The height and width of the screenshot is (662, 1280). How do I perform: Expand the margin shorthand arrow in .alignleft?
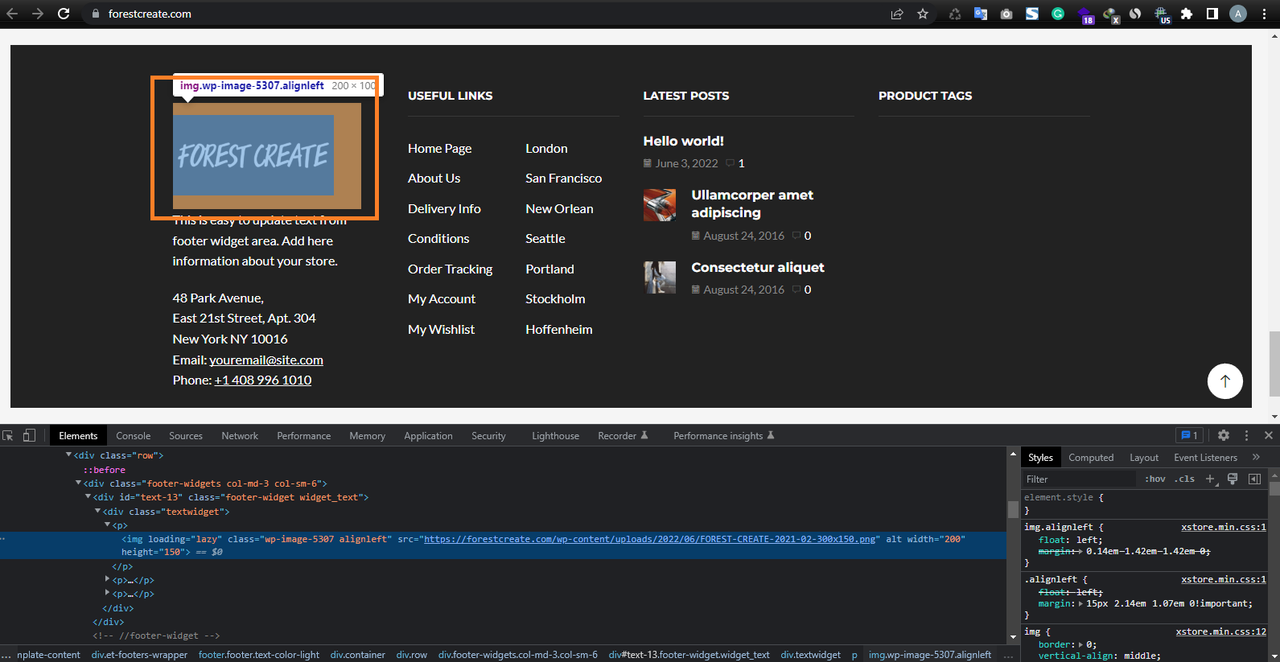(x=1082, y=604)
